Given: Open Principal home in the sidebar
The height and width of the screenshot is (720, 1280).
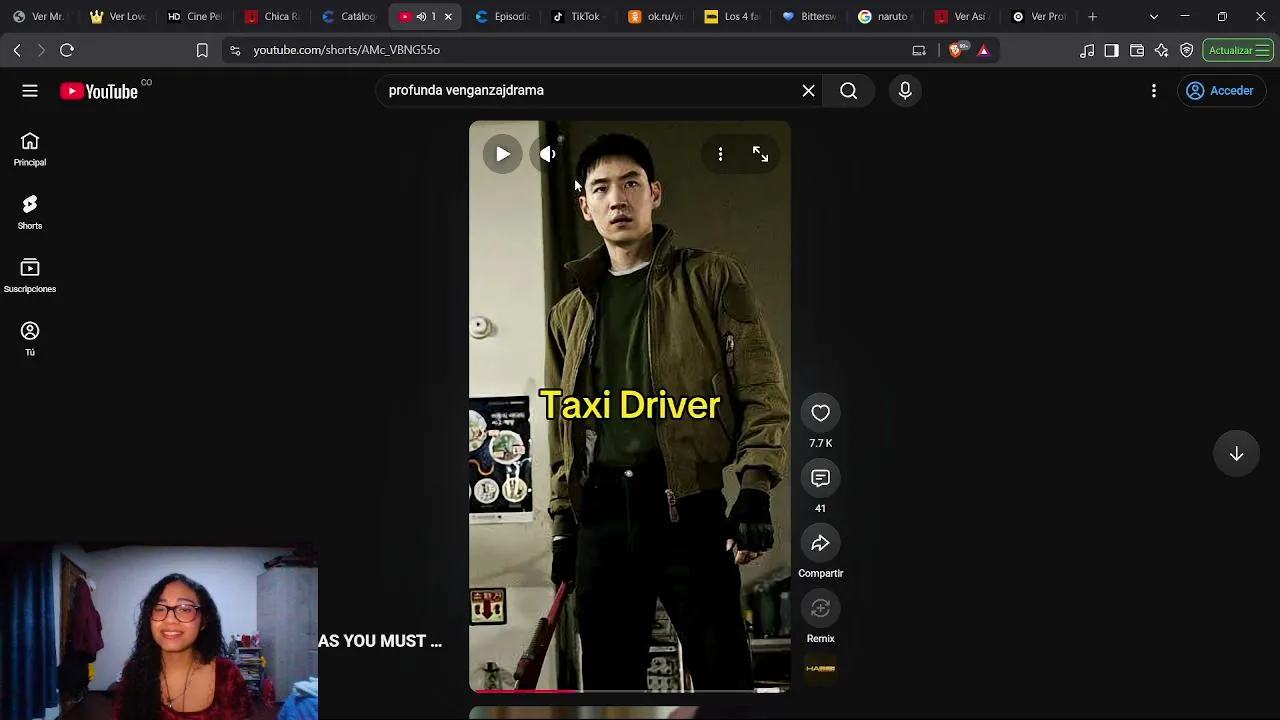Looking at the screenshot, I should pos(30,149).
